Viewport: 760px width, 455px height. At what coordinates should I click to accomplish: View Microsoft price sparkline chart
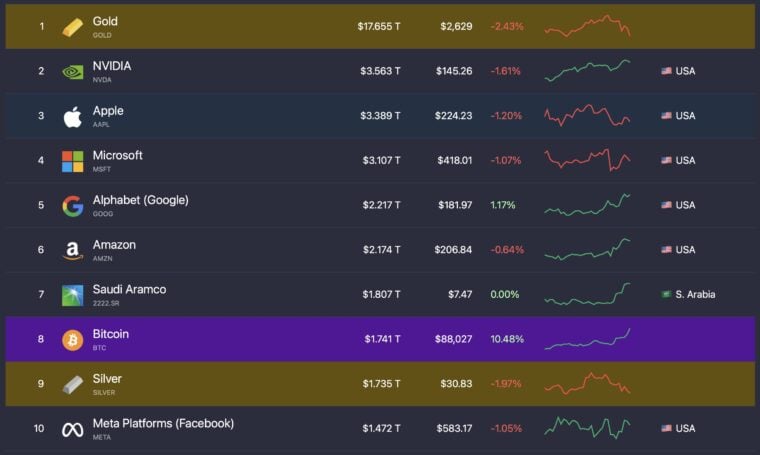point(587,160)
